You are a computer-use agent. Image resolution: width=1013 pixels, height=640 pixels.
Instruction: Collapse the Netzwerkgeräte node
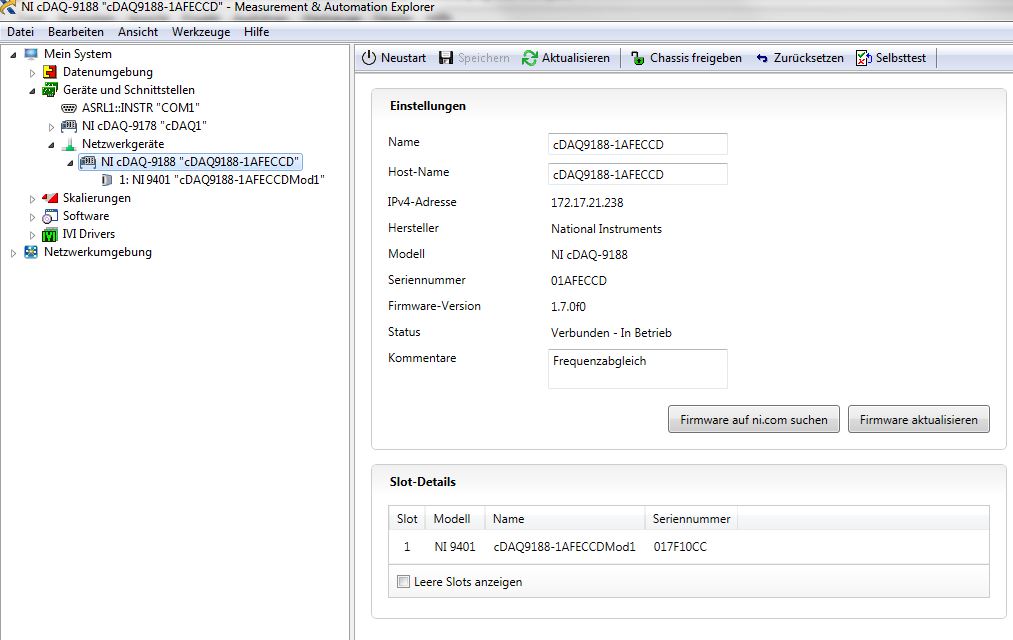[x=51, y=145]
